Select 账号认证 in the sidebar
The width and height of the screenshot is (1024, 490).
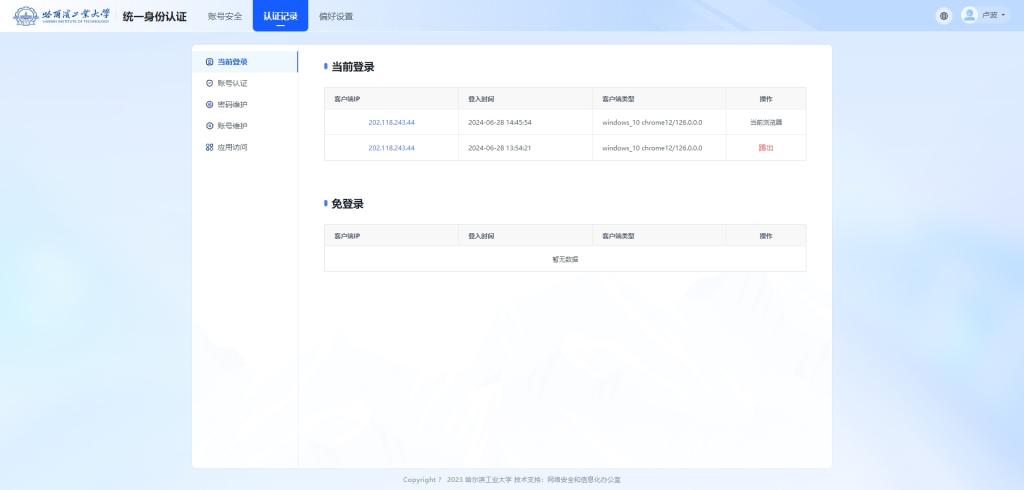(x=232, y=83)
